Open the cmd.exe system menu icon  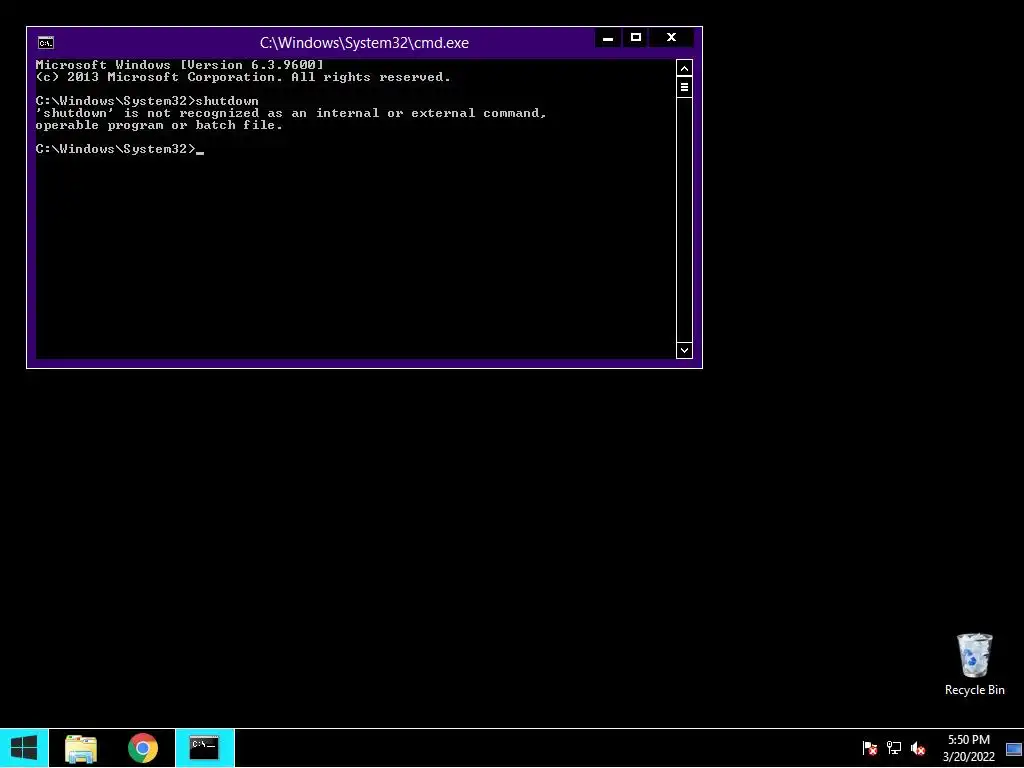[x=46, y=43]
